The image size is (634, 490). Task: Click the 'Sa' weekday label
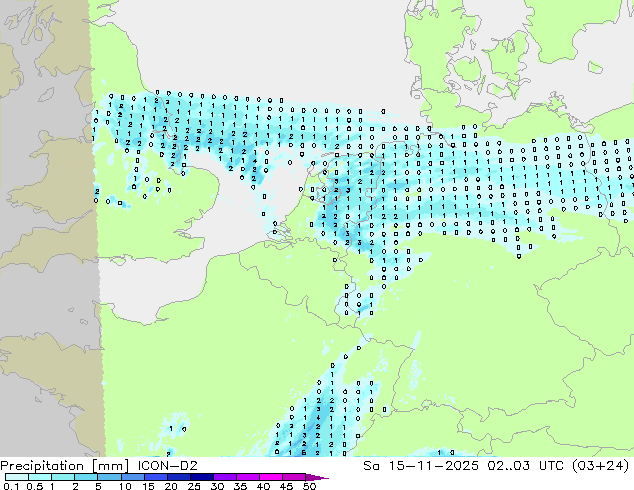[x=371, y=466]
